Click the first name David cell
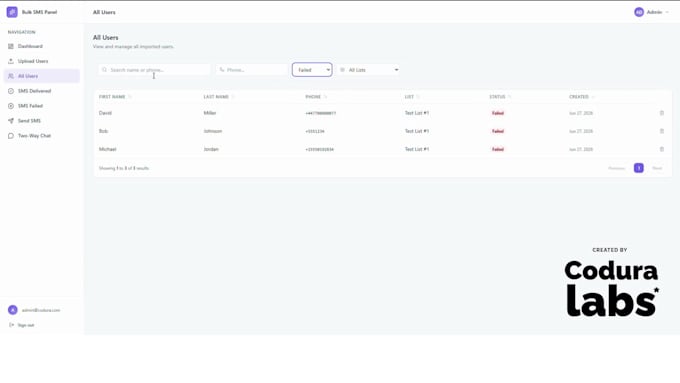Viewport: 680px width, 383px height. pyautogui.click(x=105, y=113)
